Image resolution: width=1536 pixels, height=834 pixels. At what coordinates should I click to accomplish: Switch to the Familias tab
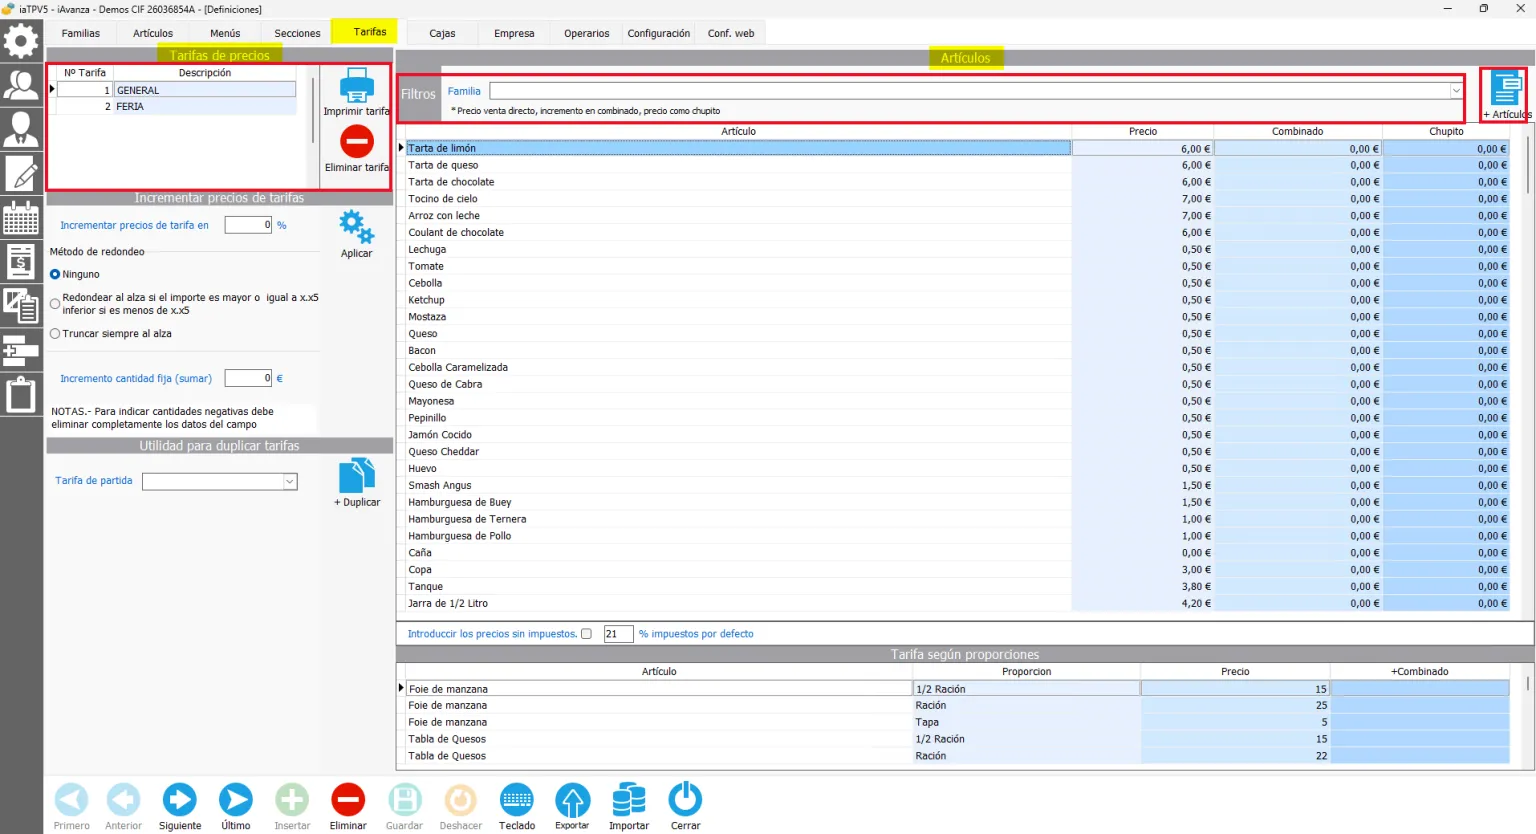81,33
